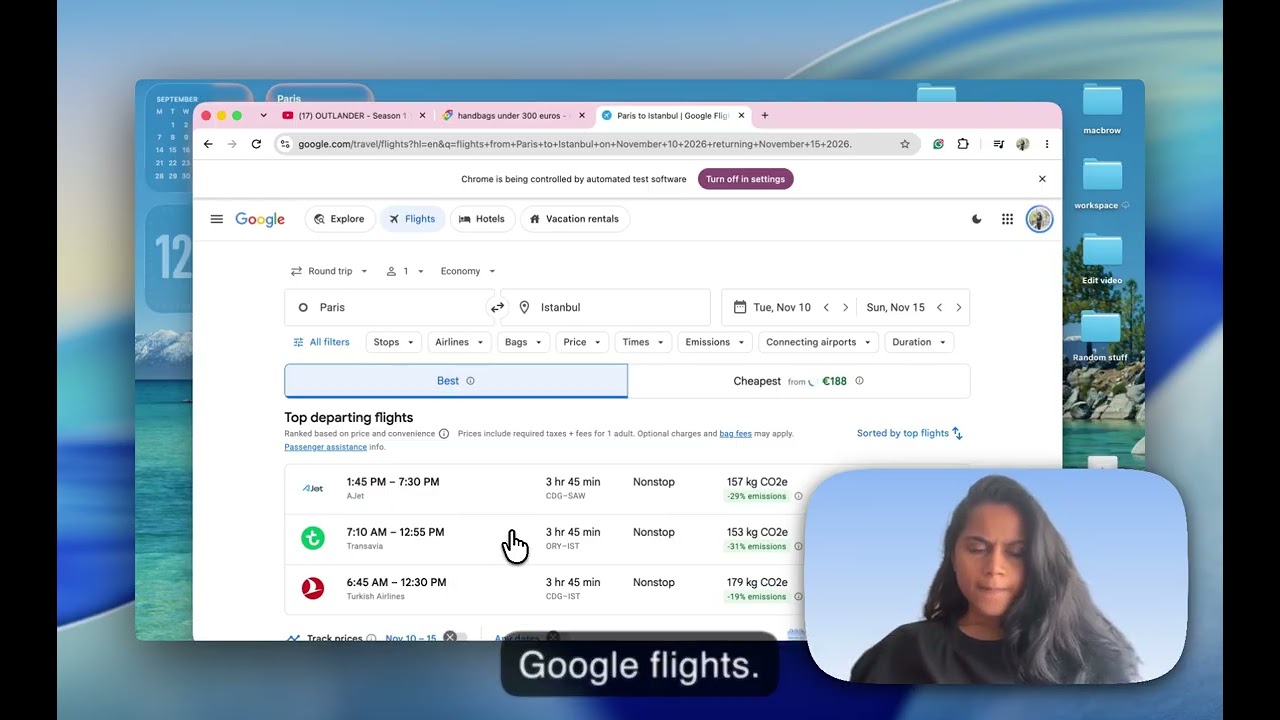
Task: Open a new browser tab
Action: (765, 115)
